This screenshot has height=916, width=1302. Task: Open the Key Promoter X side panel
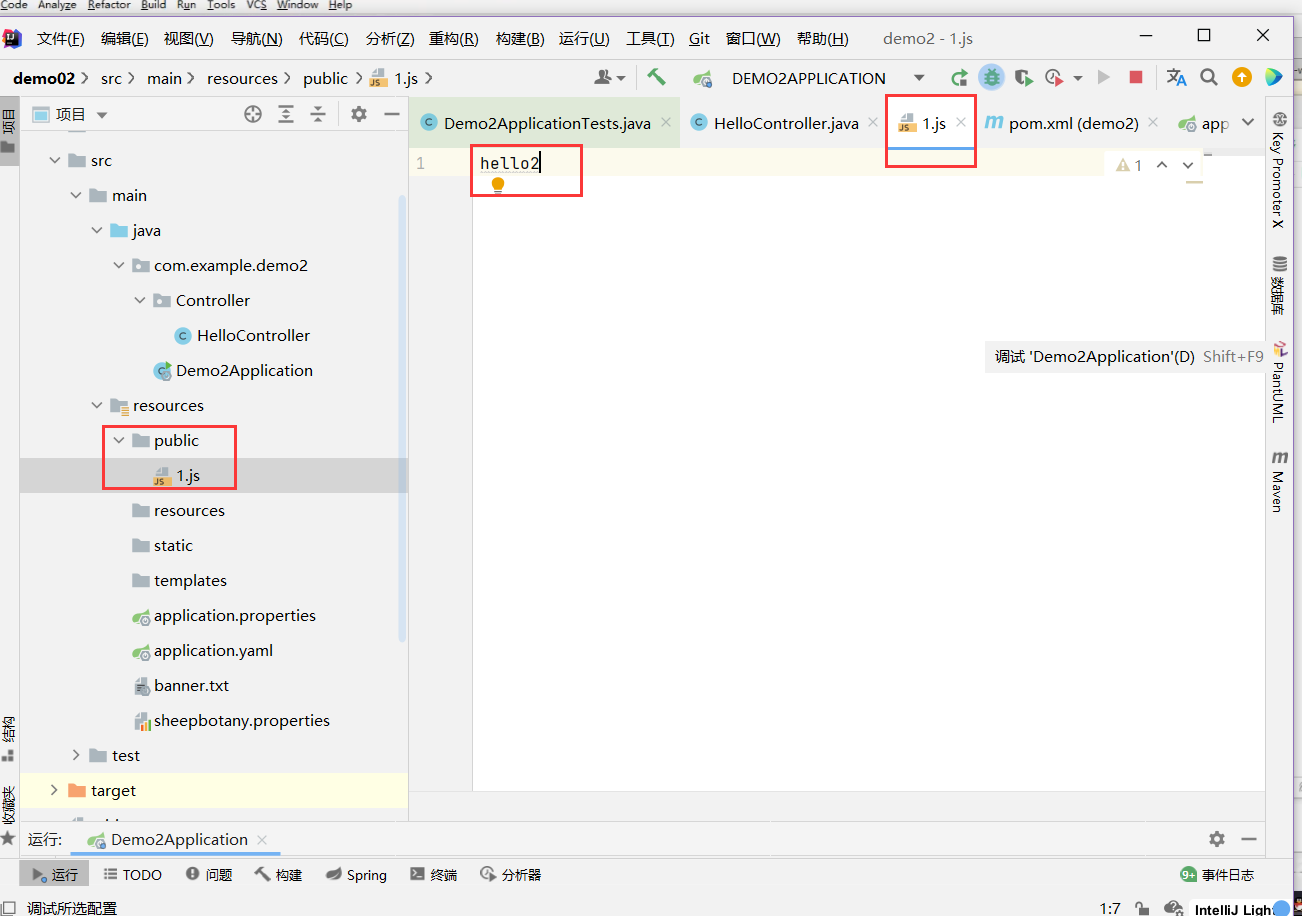click(x=1279, y=169)
